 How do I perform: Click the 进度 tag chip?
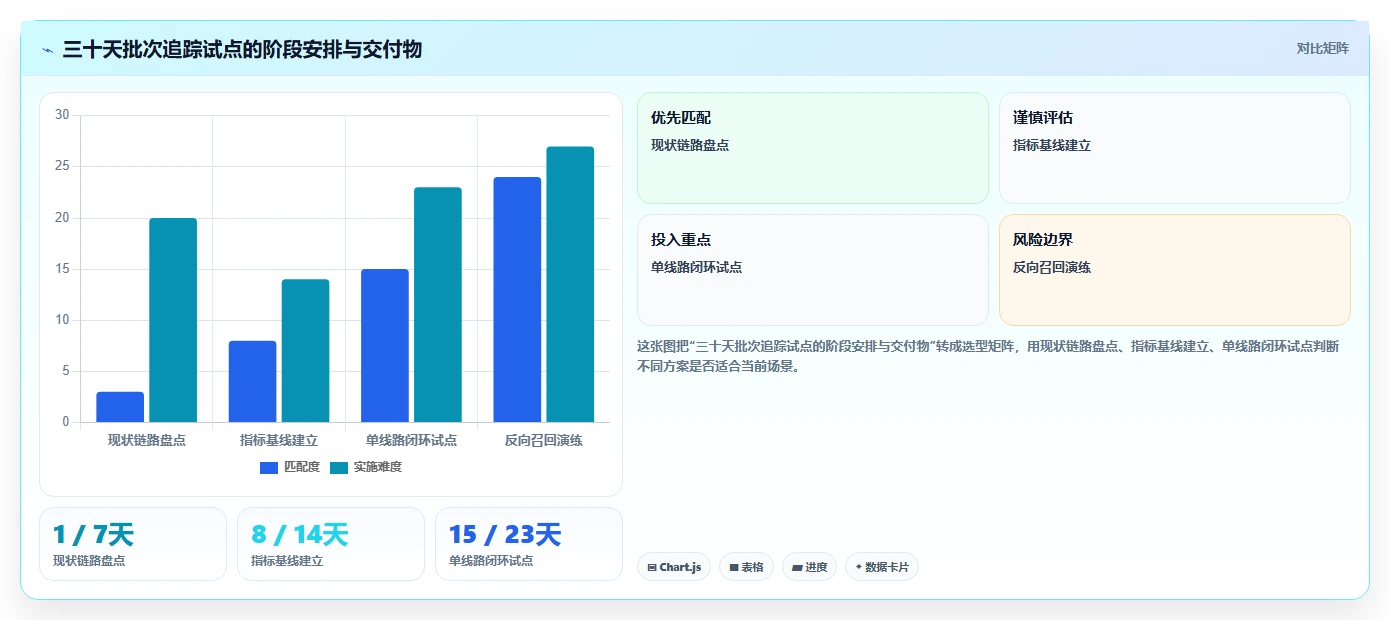coord(810,567)
